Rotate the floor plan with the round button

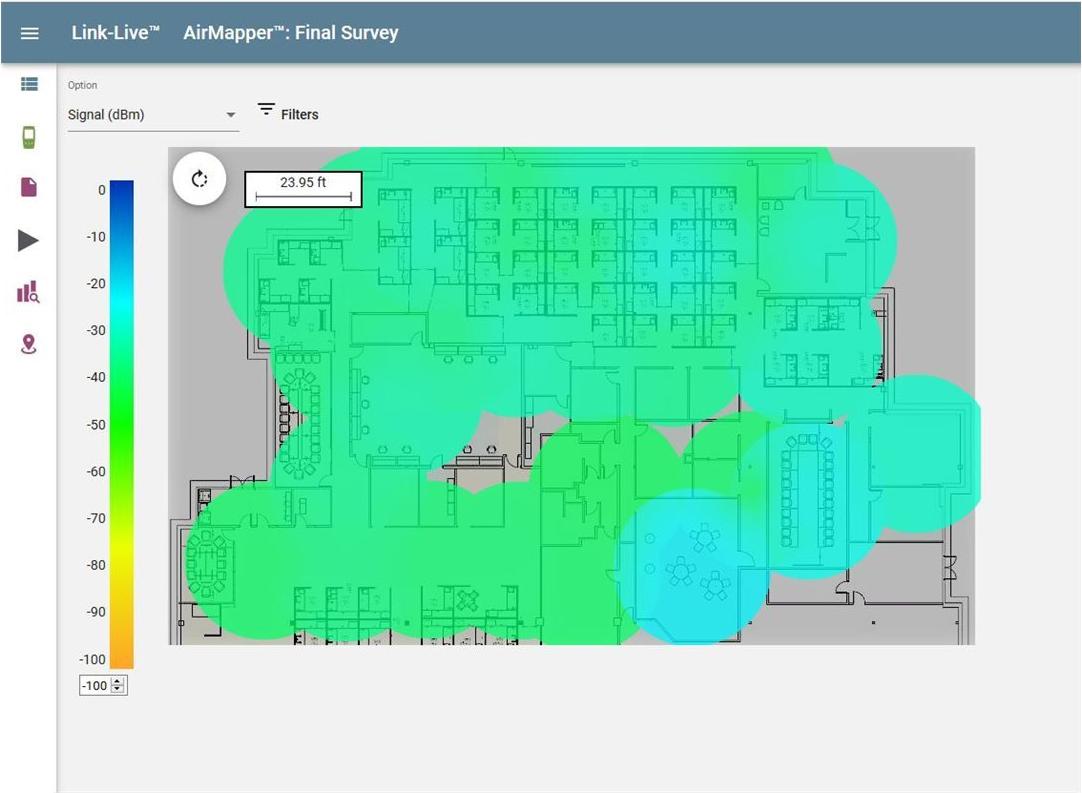198,180
